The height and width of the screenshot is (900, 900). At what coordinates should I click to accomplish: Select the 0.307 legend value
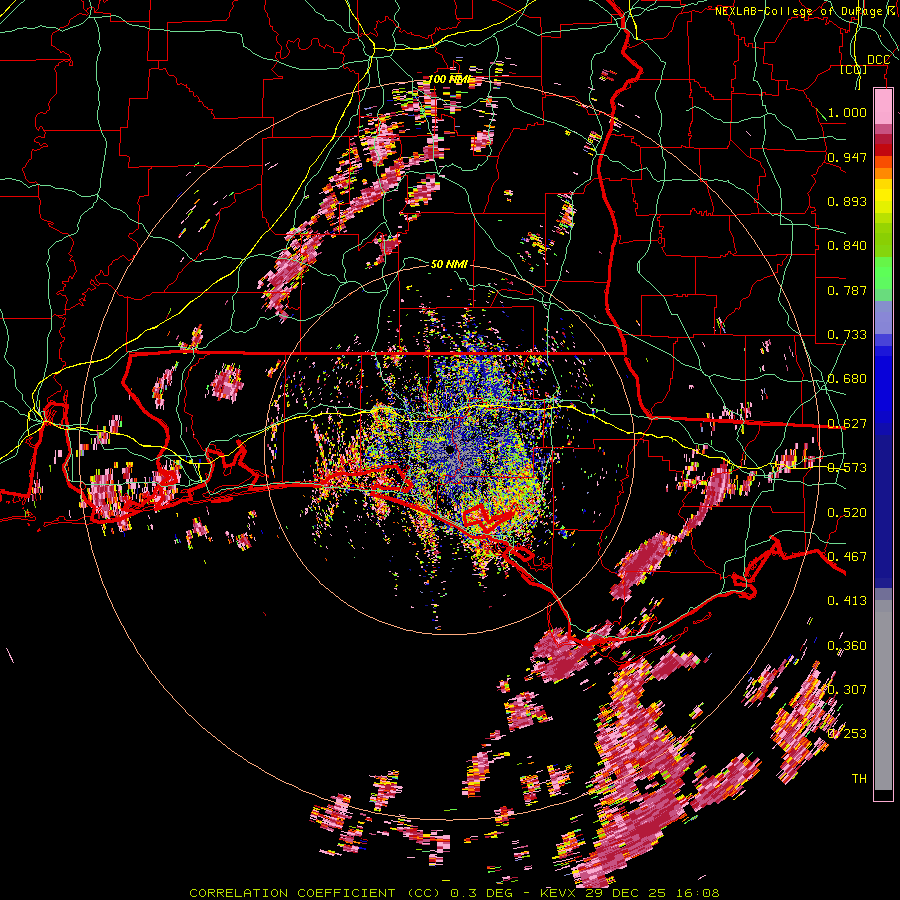[x=847, y=690]
